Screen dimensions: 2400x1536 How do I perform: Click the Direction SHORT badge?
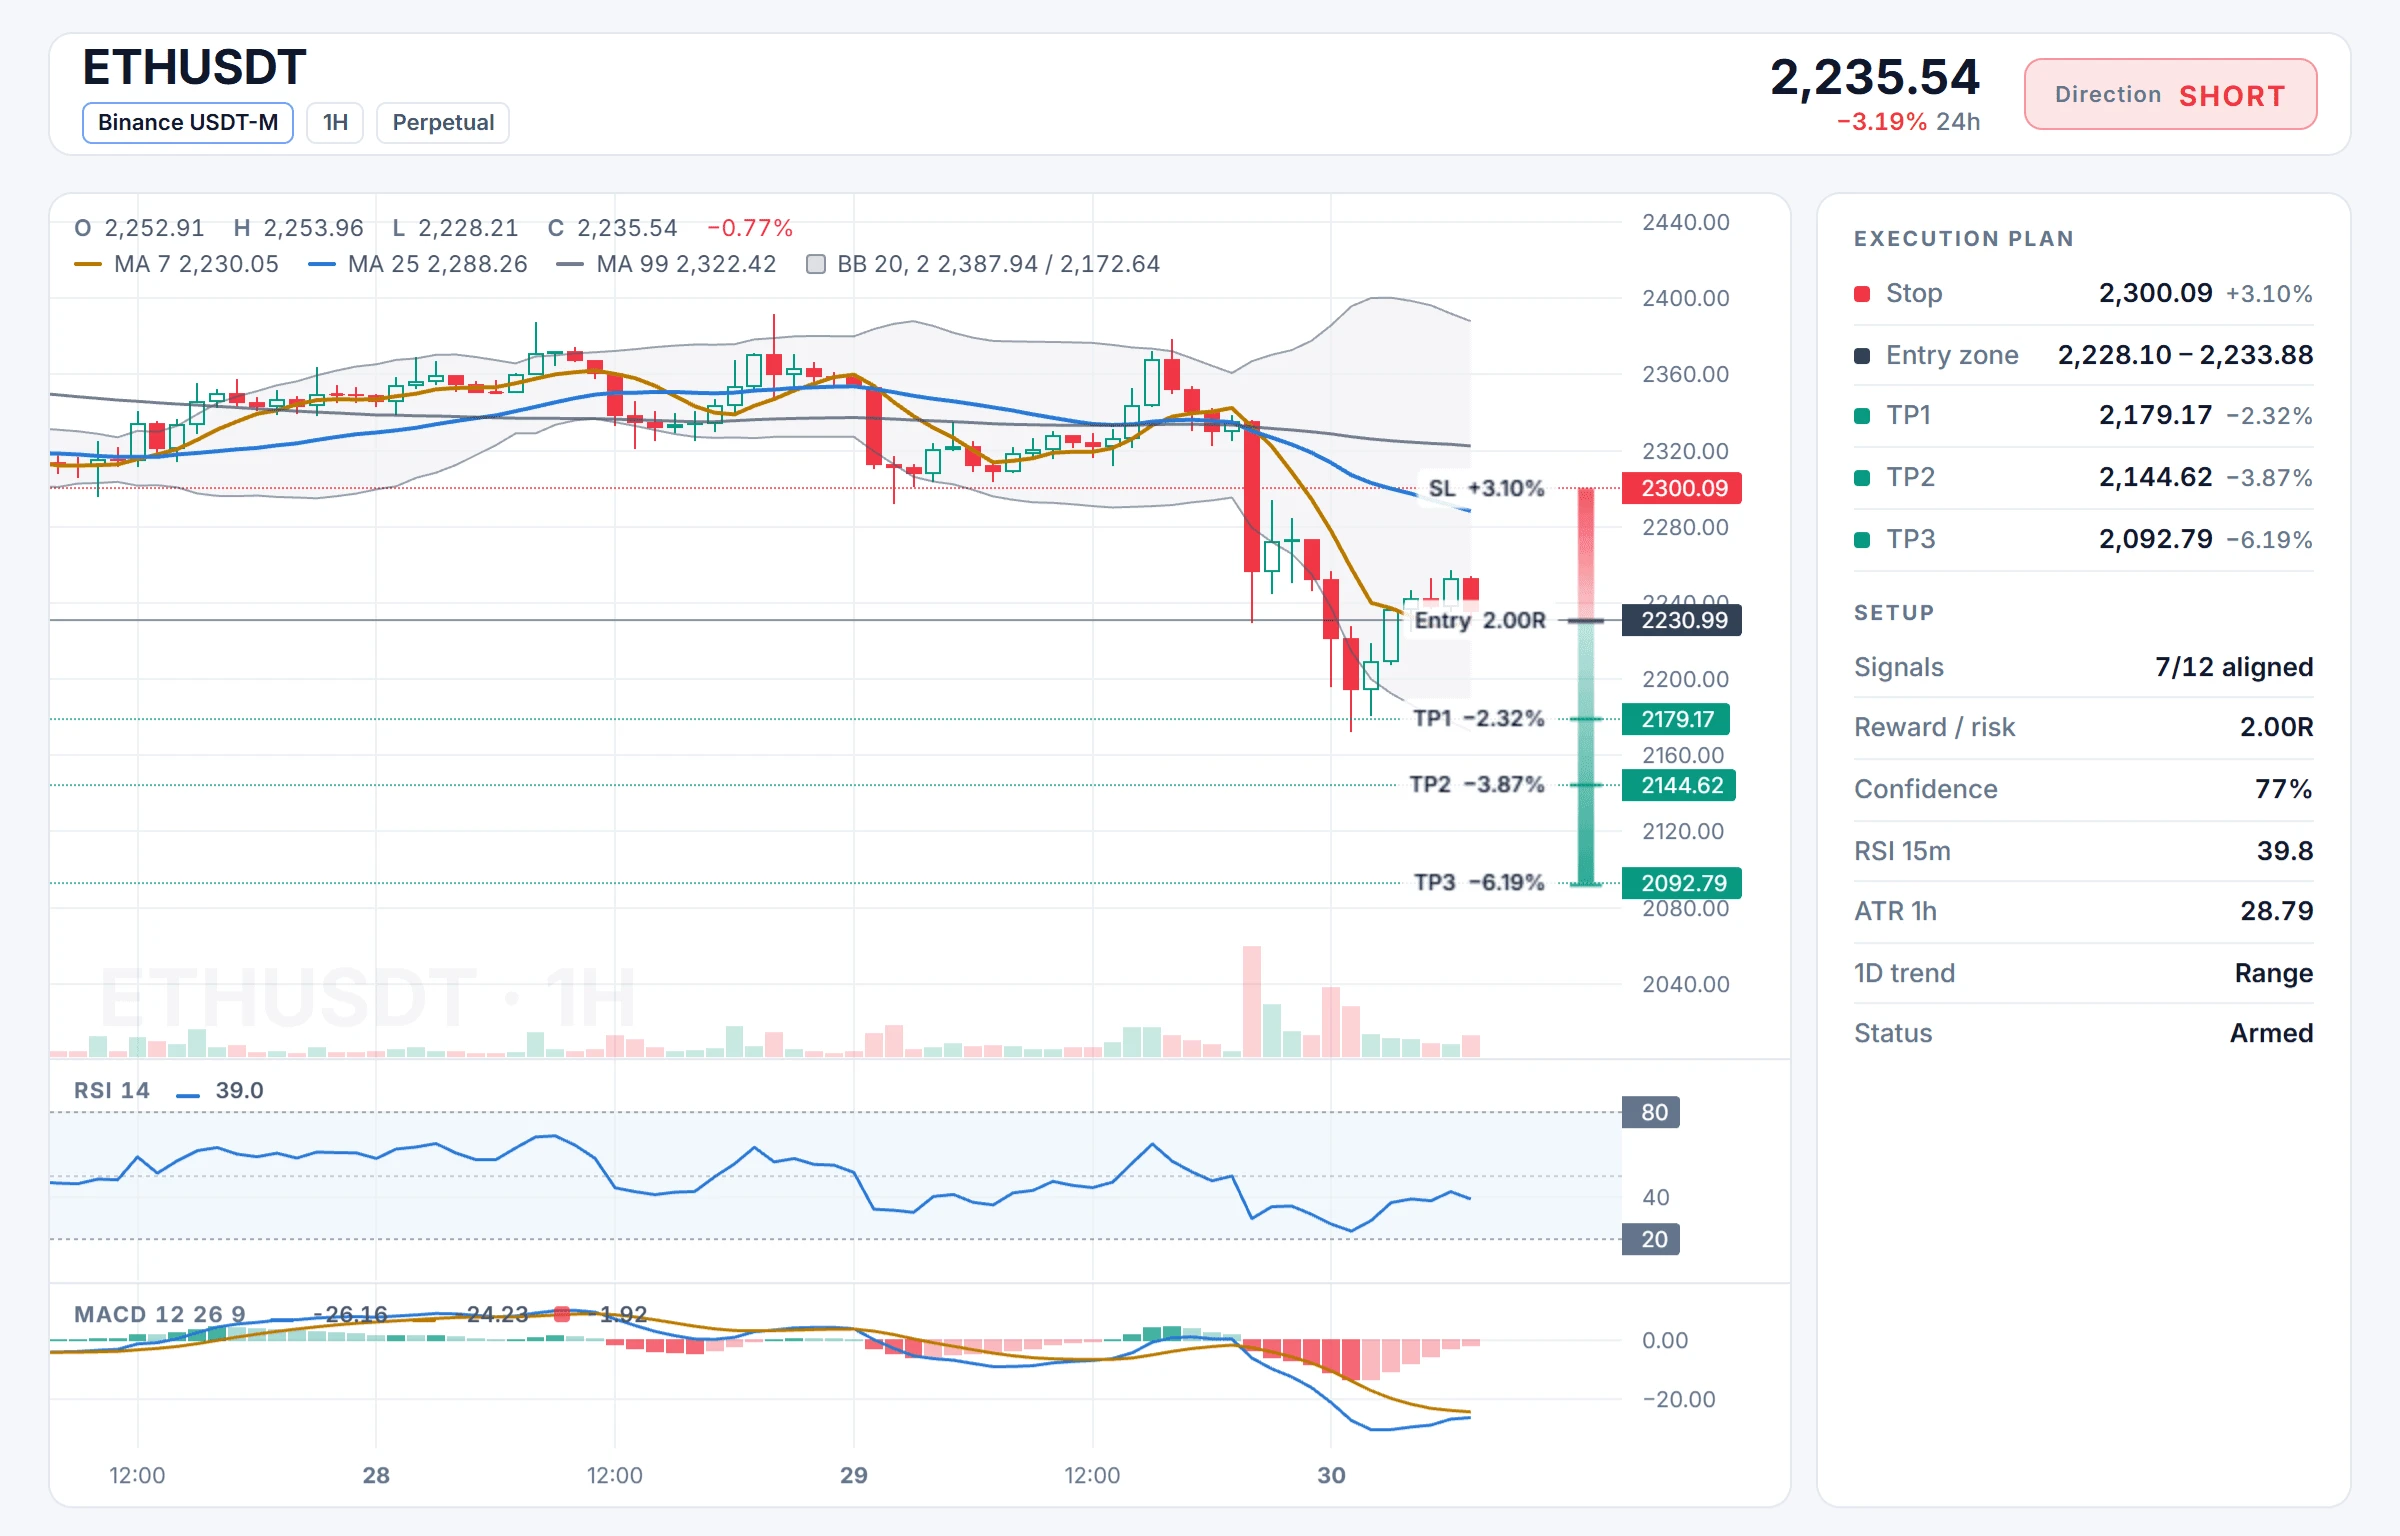[2170, 94]
